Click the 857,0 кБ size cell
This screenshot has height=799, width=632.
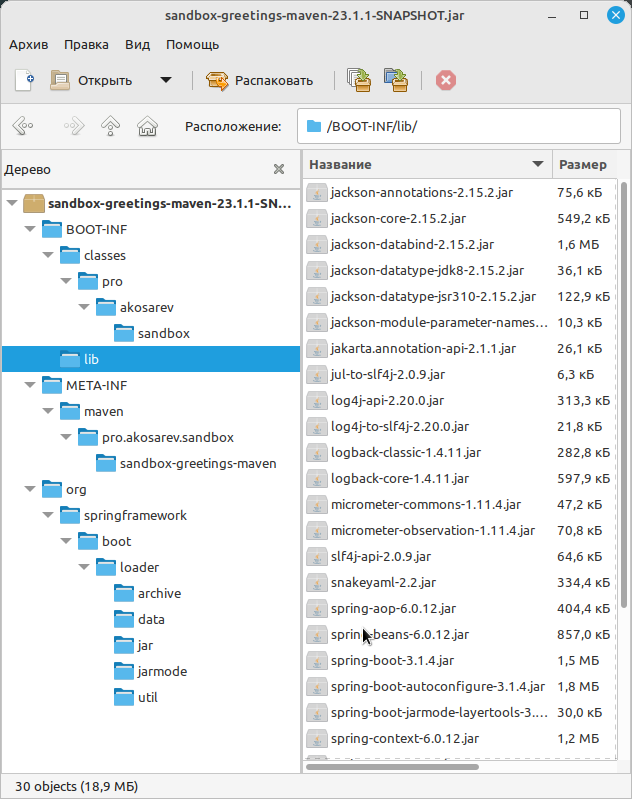tap(583, 634)
